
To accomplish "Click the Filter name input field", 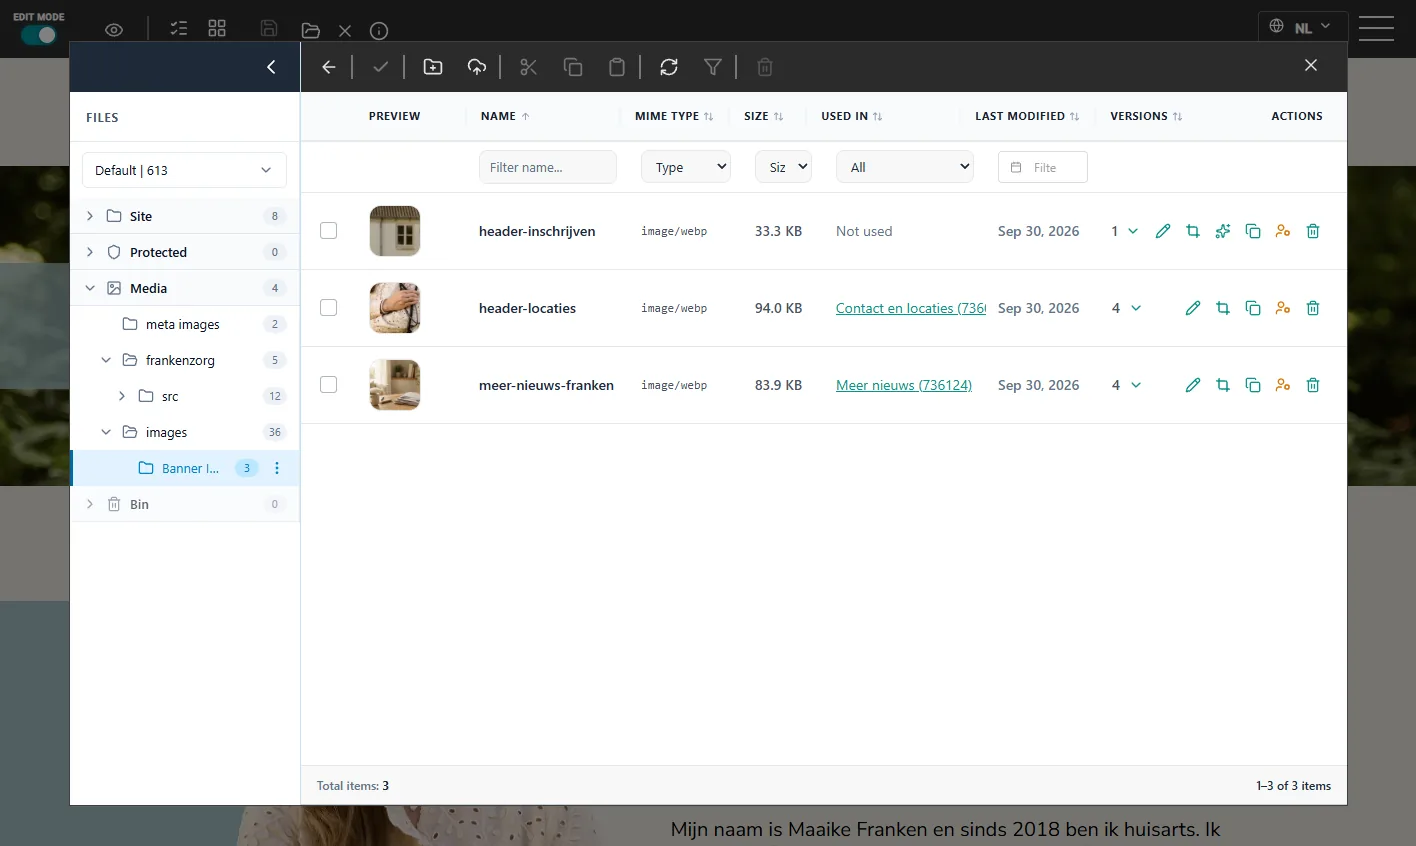I will click(548, 167).
